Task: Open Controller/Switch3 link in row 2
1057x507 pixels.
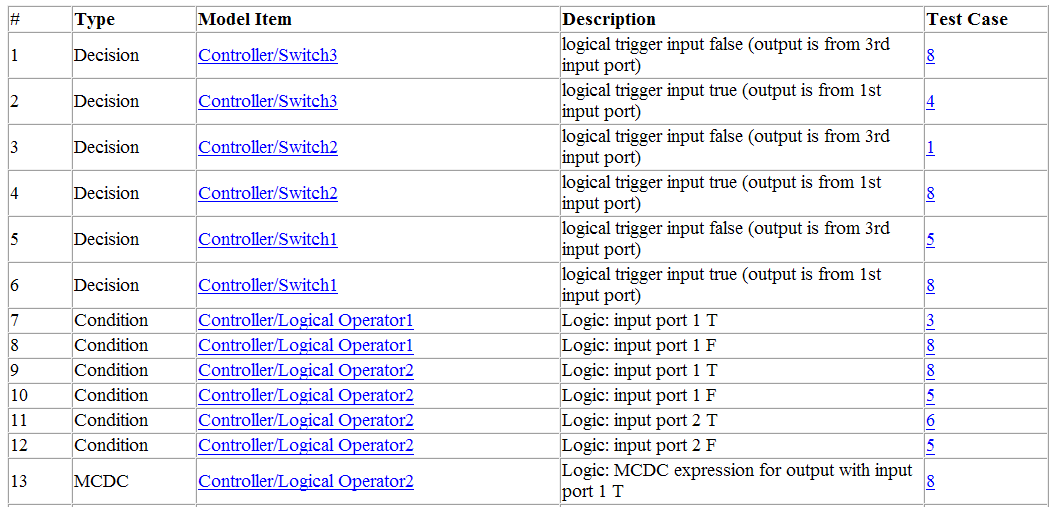Action: (267, 101)
